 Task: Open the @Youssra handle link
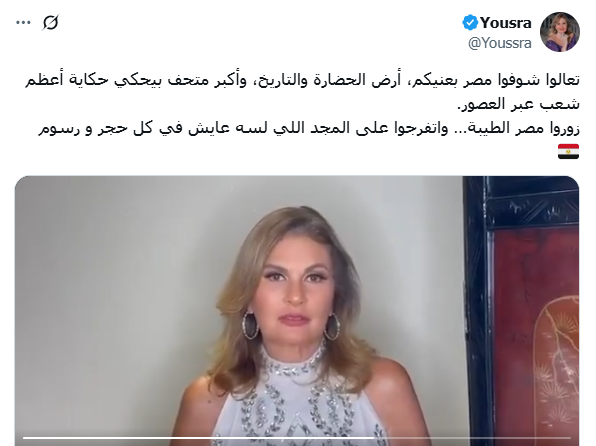tap(499, 43)
